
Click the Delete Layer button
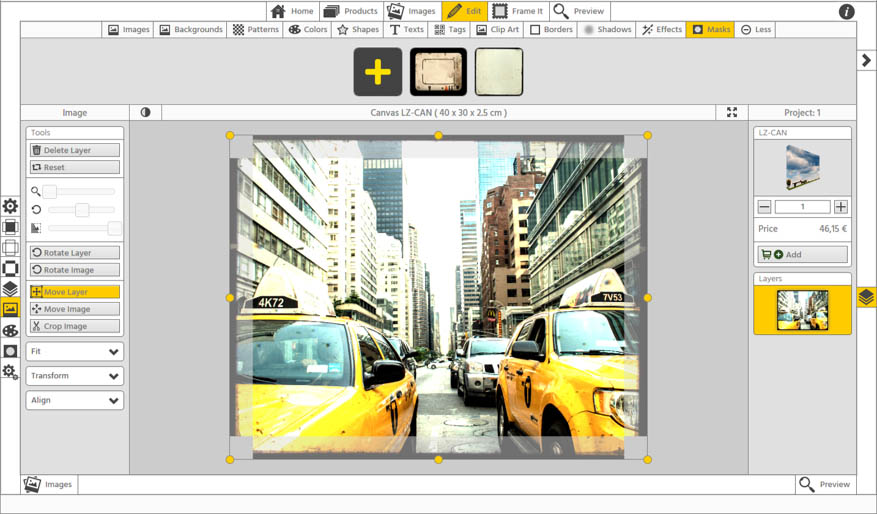tap(74, 150)
